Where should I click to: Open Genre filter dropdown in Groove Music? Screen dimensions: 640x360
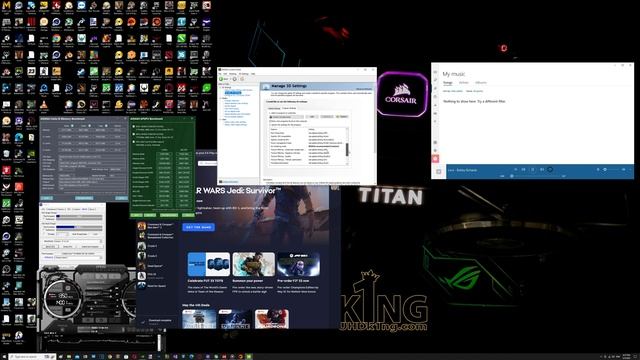pyautogui.click(x=474, y=91)
